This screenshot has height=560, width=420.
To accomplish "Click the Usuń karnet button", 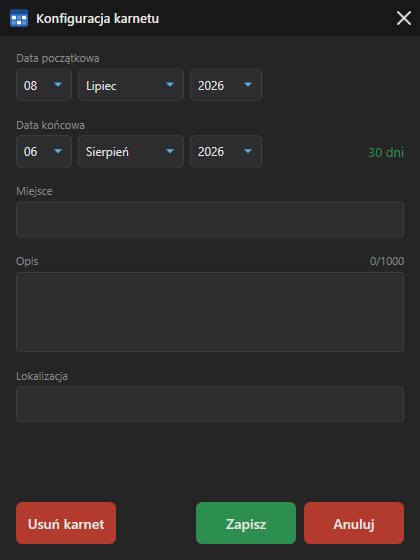I will tap(66, 523).
